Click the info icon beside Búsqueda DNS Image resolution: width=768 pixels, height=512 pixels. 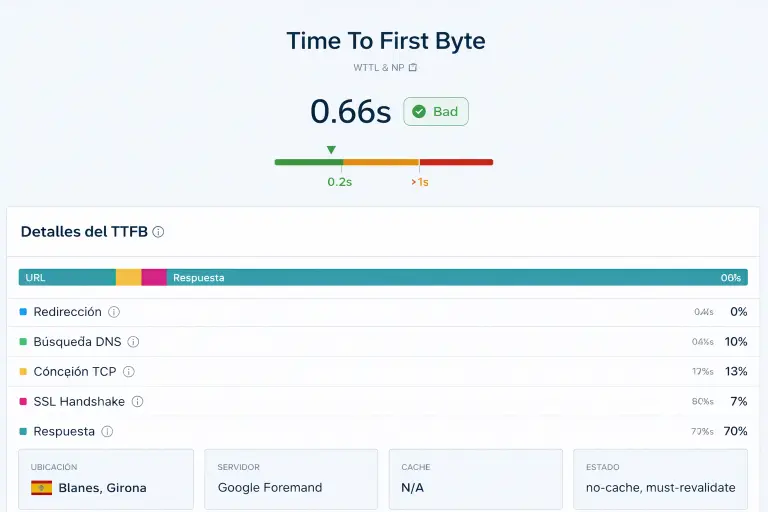click(x=133, y=342)
